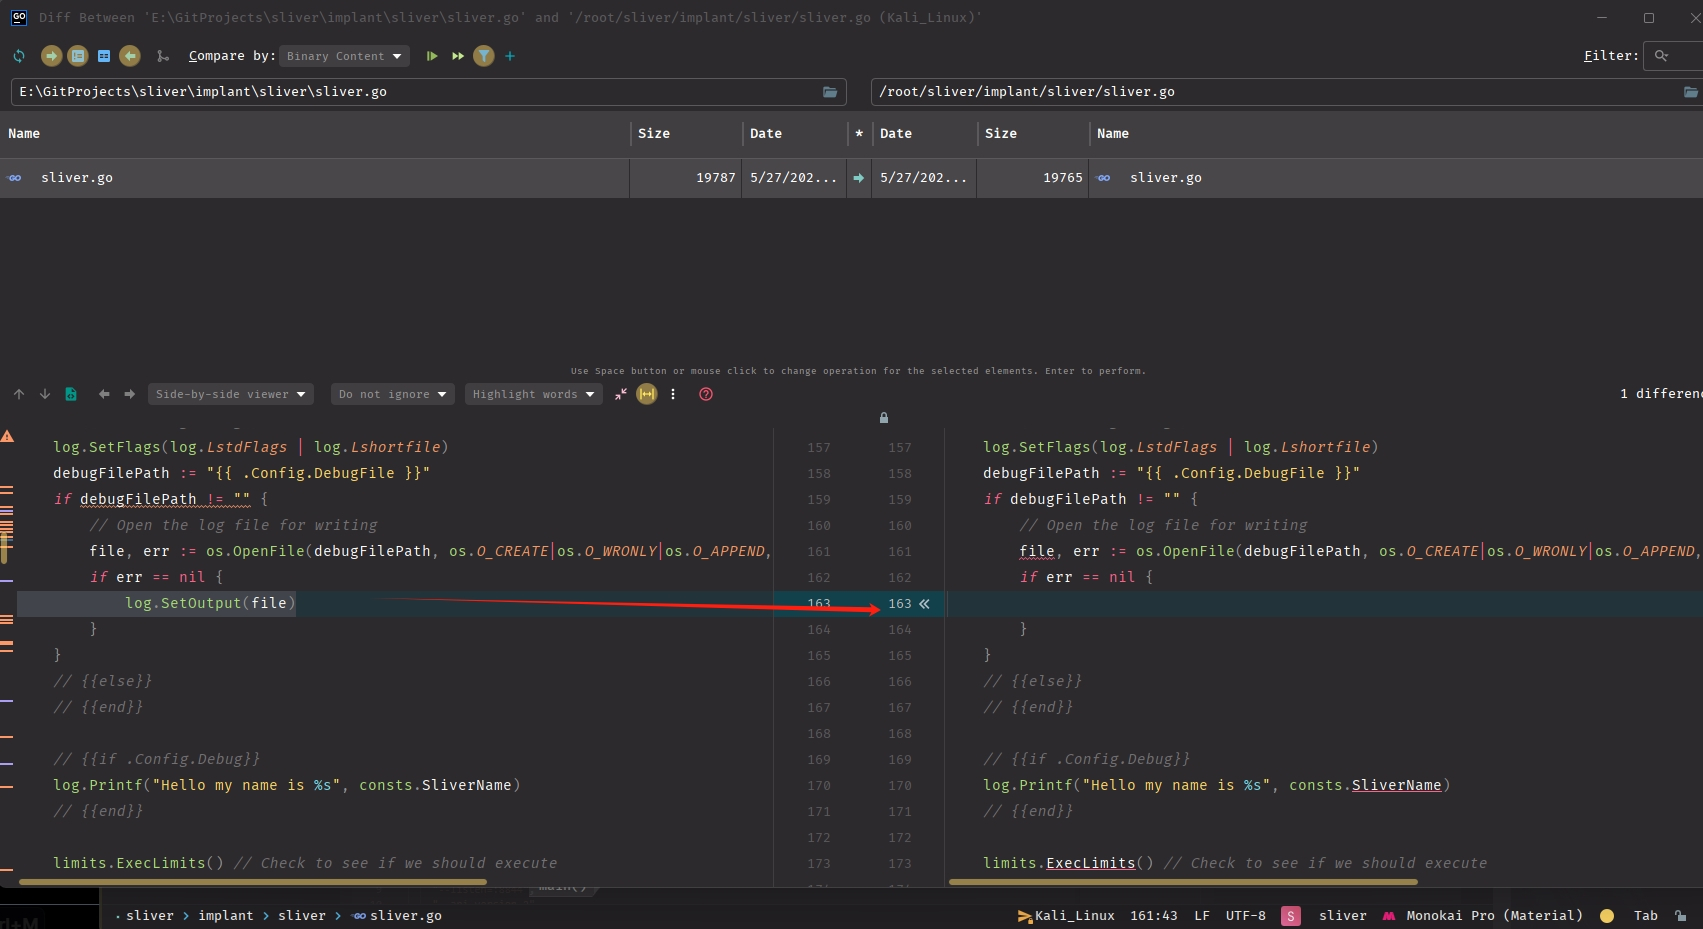Click the funnel filter icon

pos(484,56)
